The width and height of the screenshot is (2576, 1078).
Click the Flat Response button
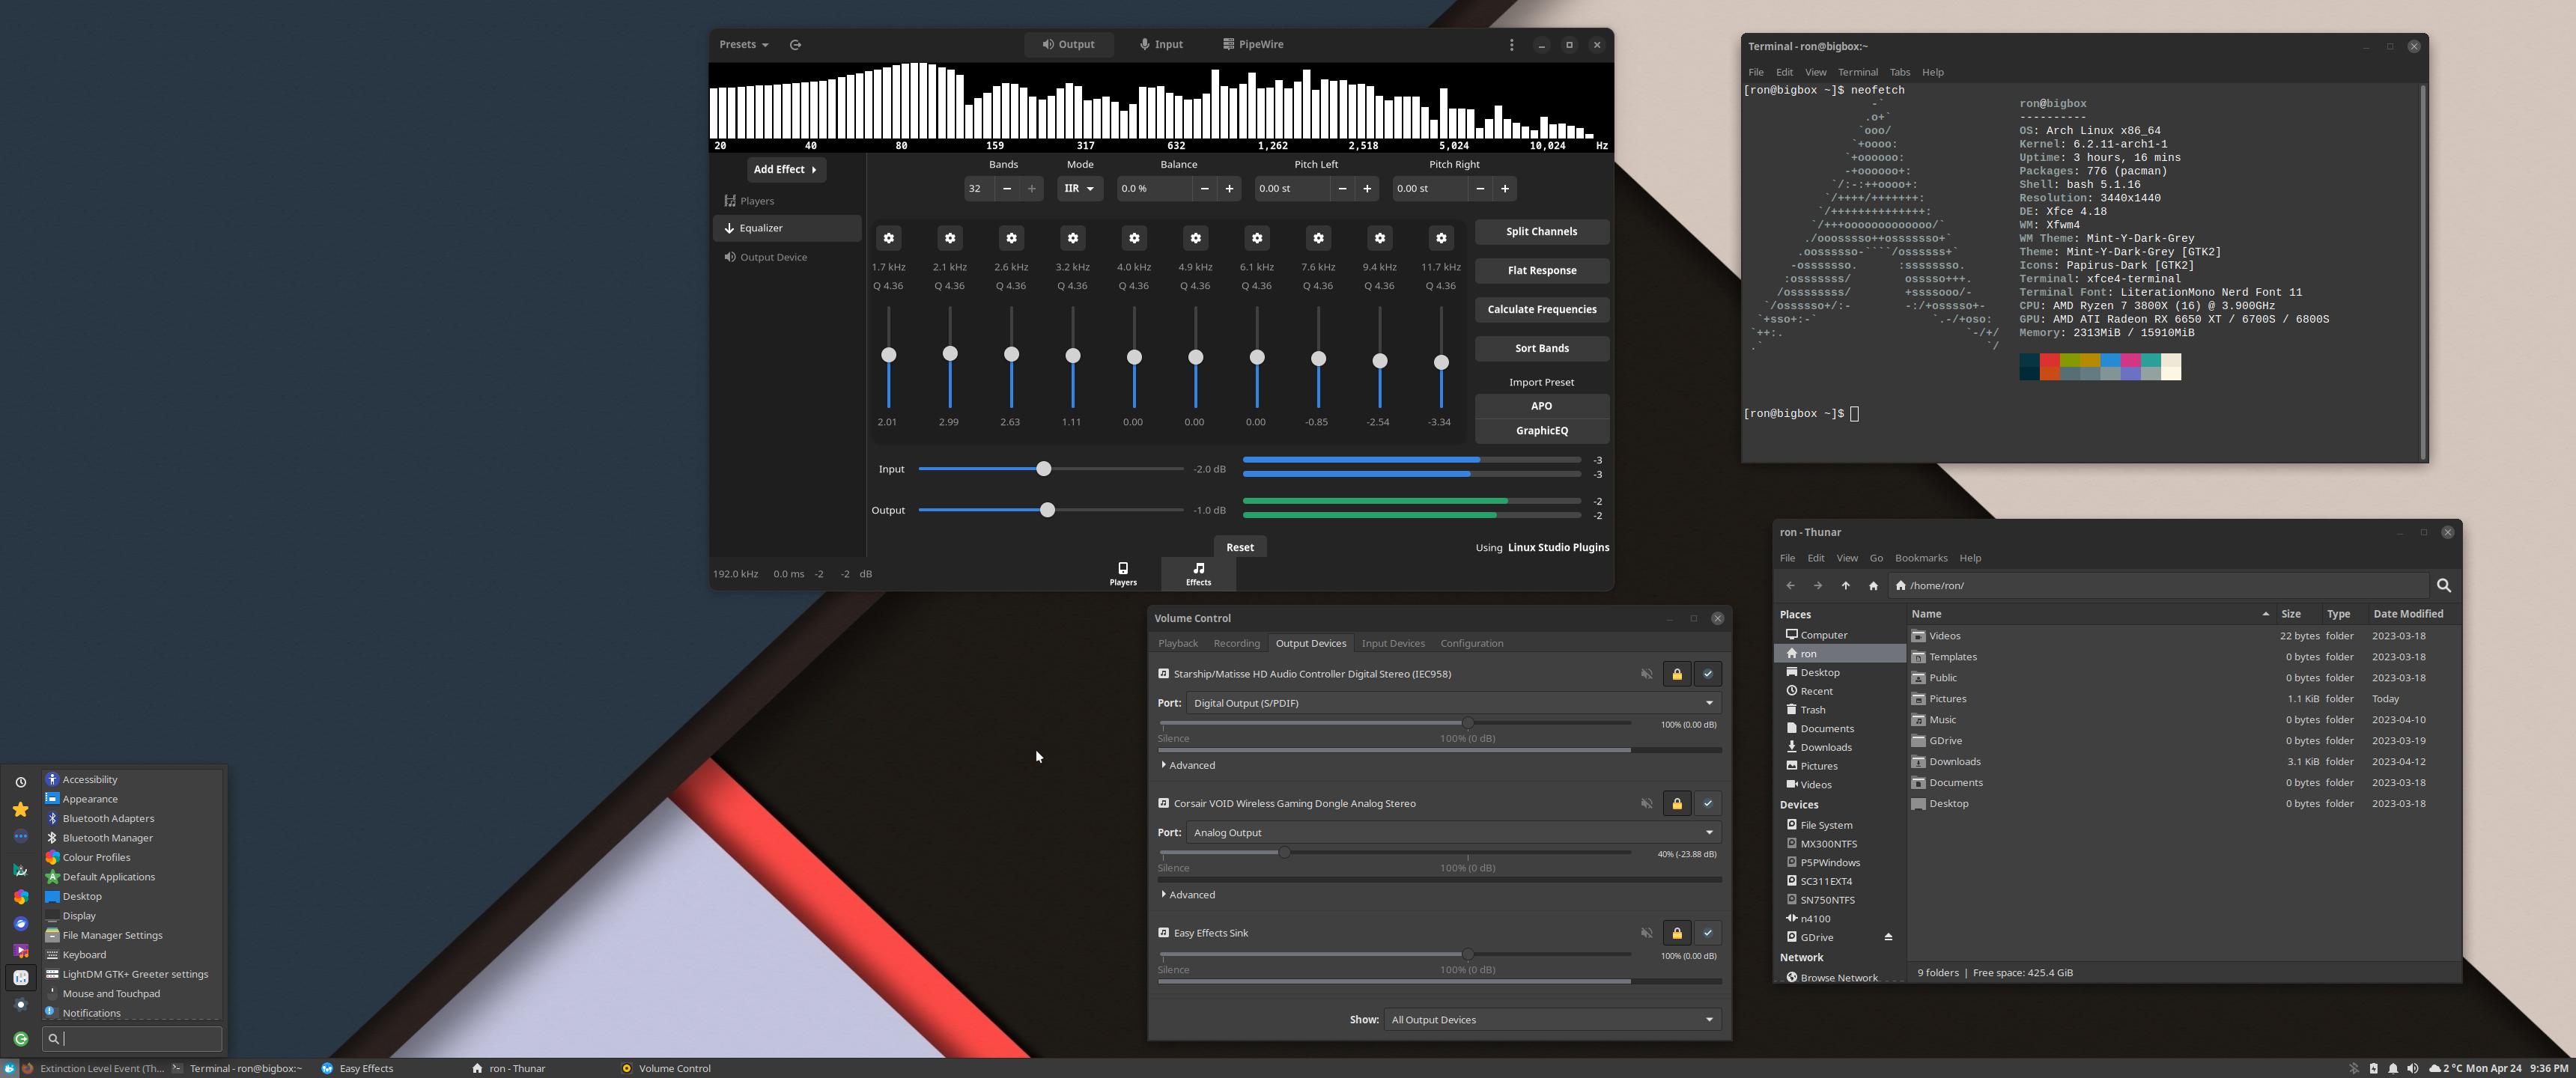click(x=1541, y=270)
